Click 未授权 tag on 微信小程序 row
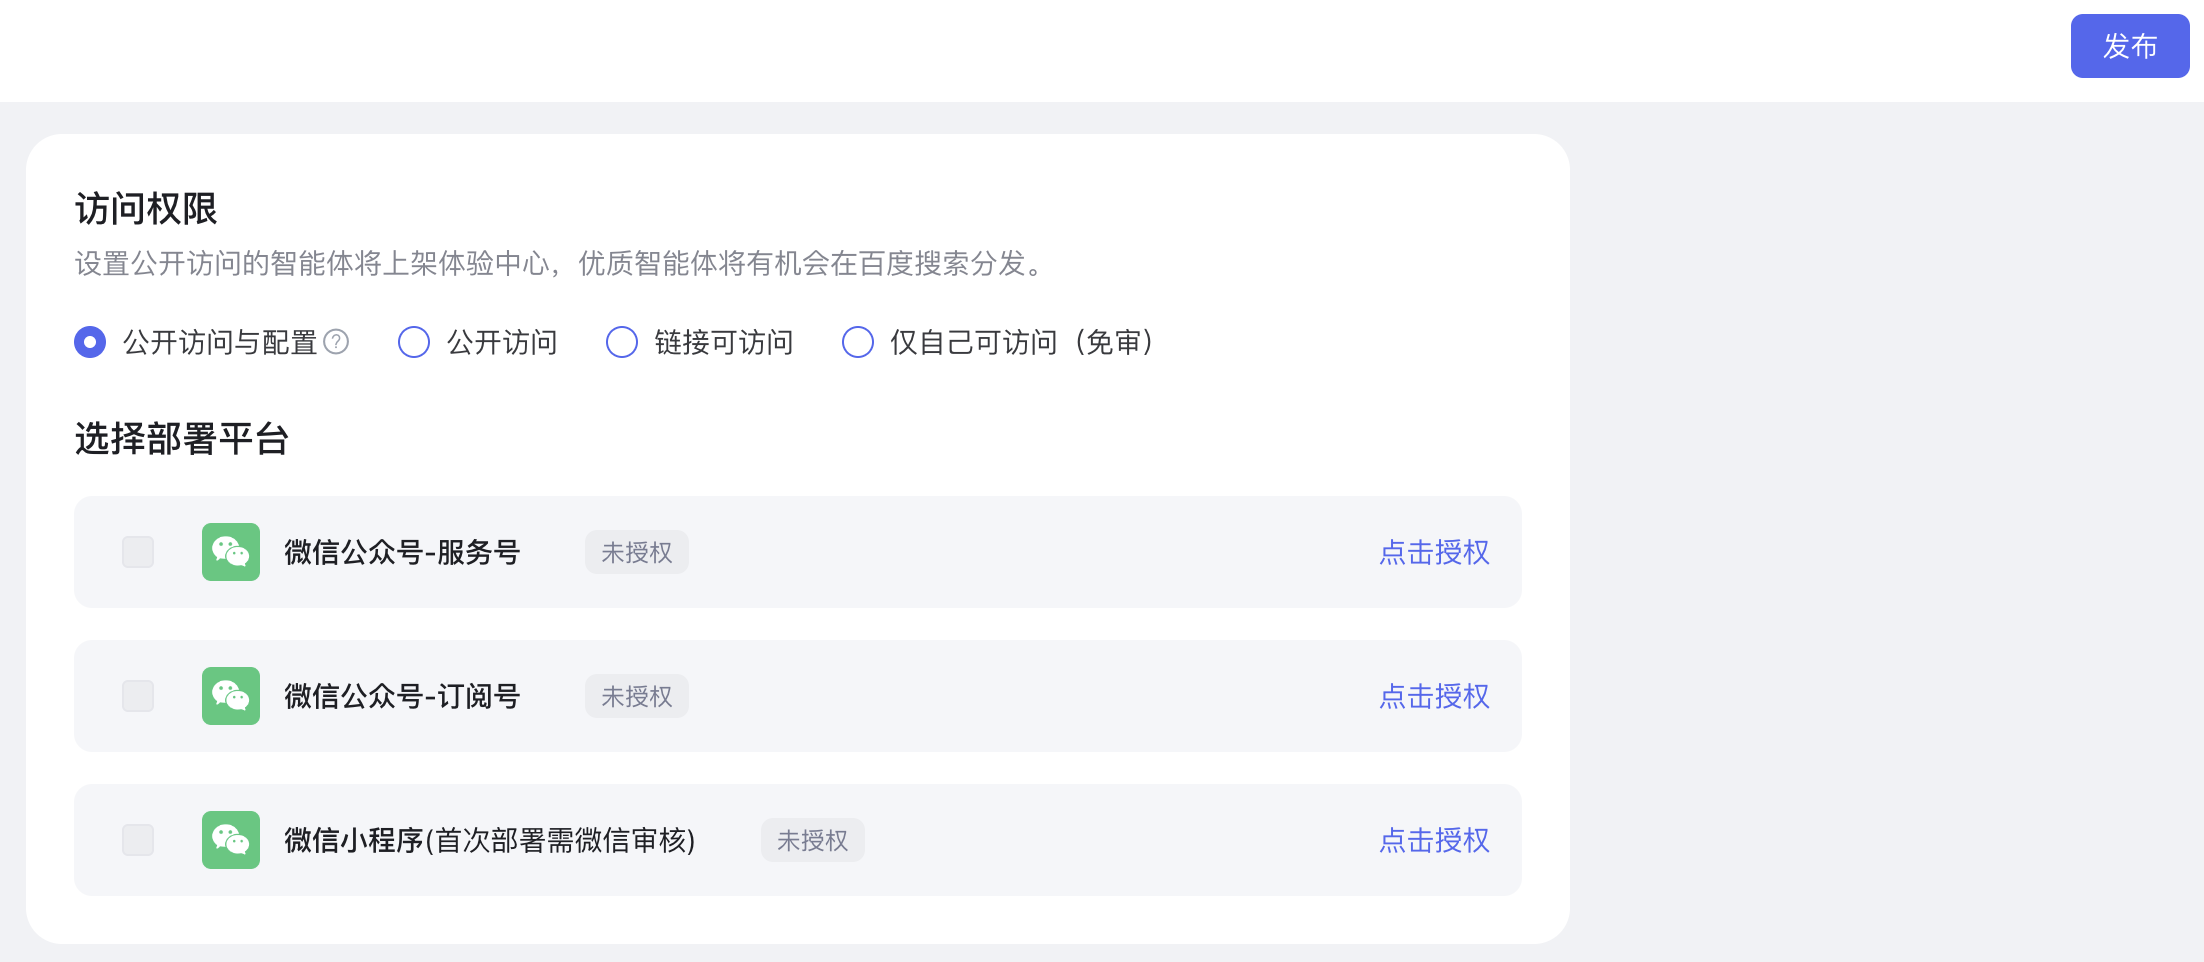The height and width of the screenshot is (962, 2204). (x=813, y=840)
